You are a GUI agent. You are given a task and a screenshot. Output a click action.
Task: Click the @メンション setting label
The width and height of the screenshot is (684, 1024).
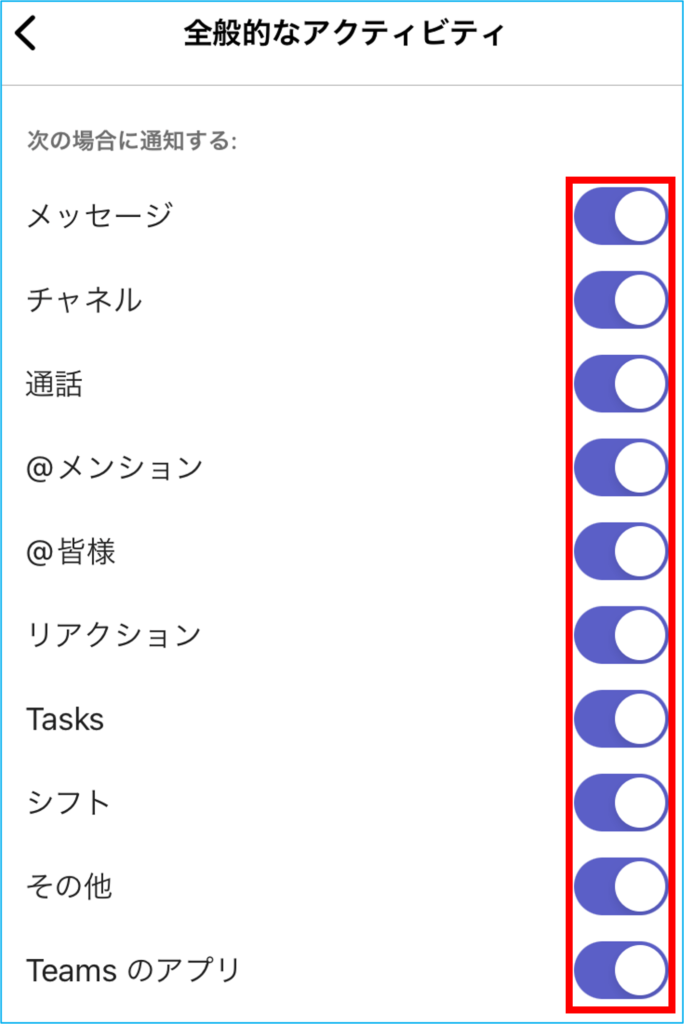pos(114,468)
